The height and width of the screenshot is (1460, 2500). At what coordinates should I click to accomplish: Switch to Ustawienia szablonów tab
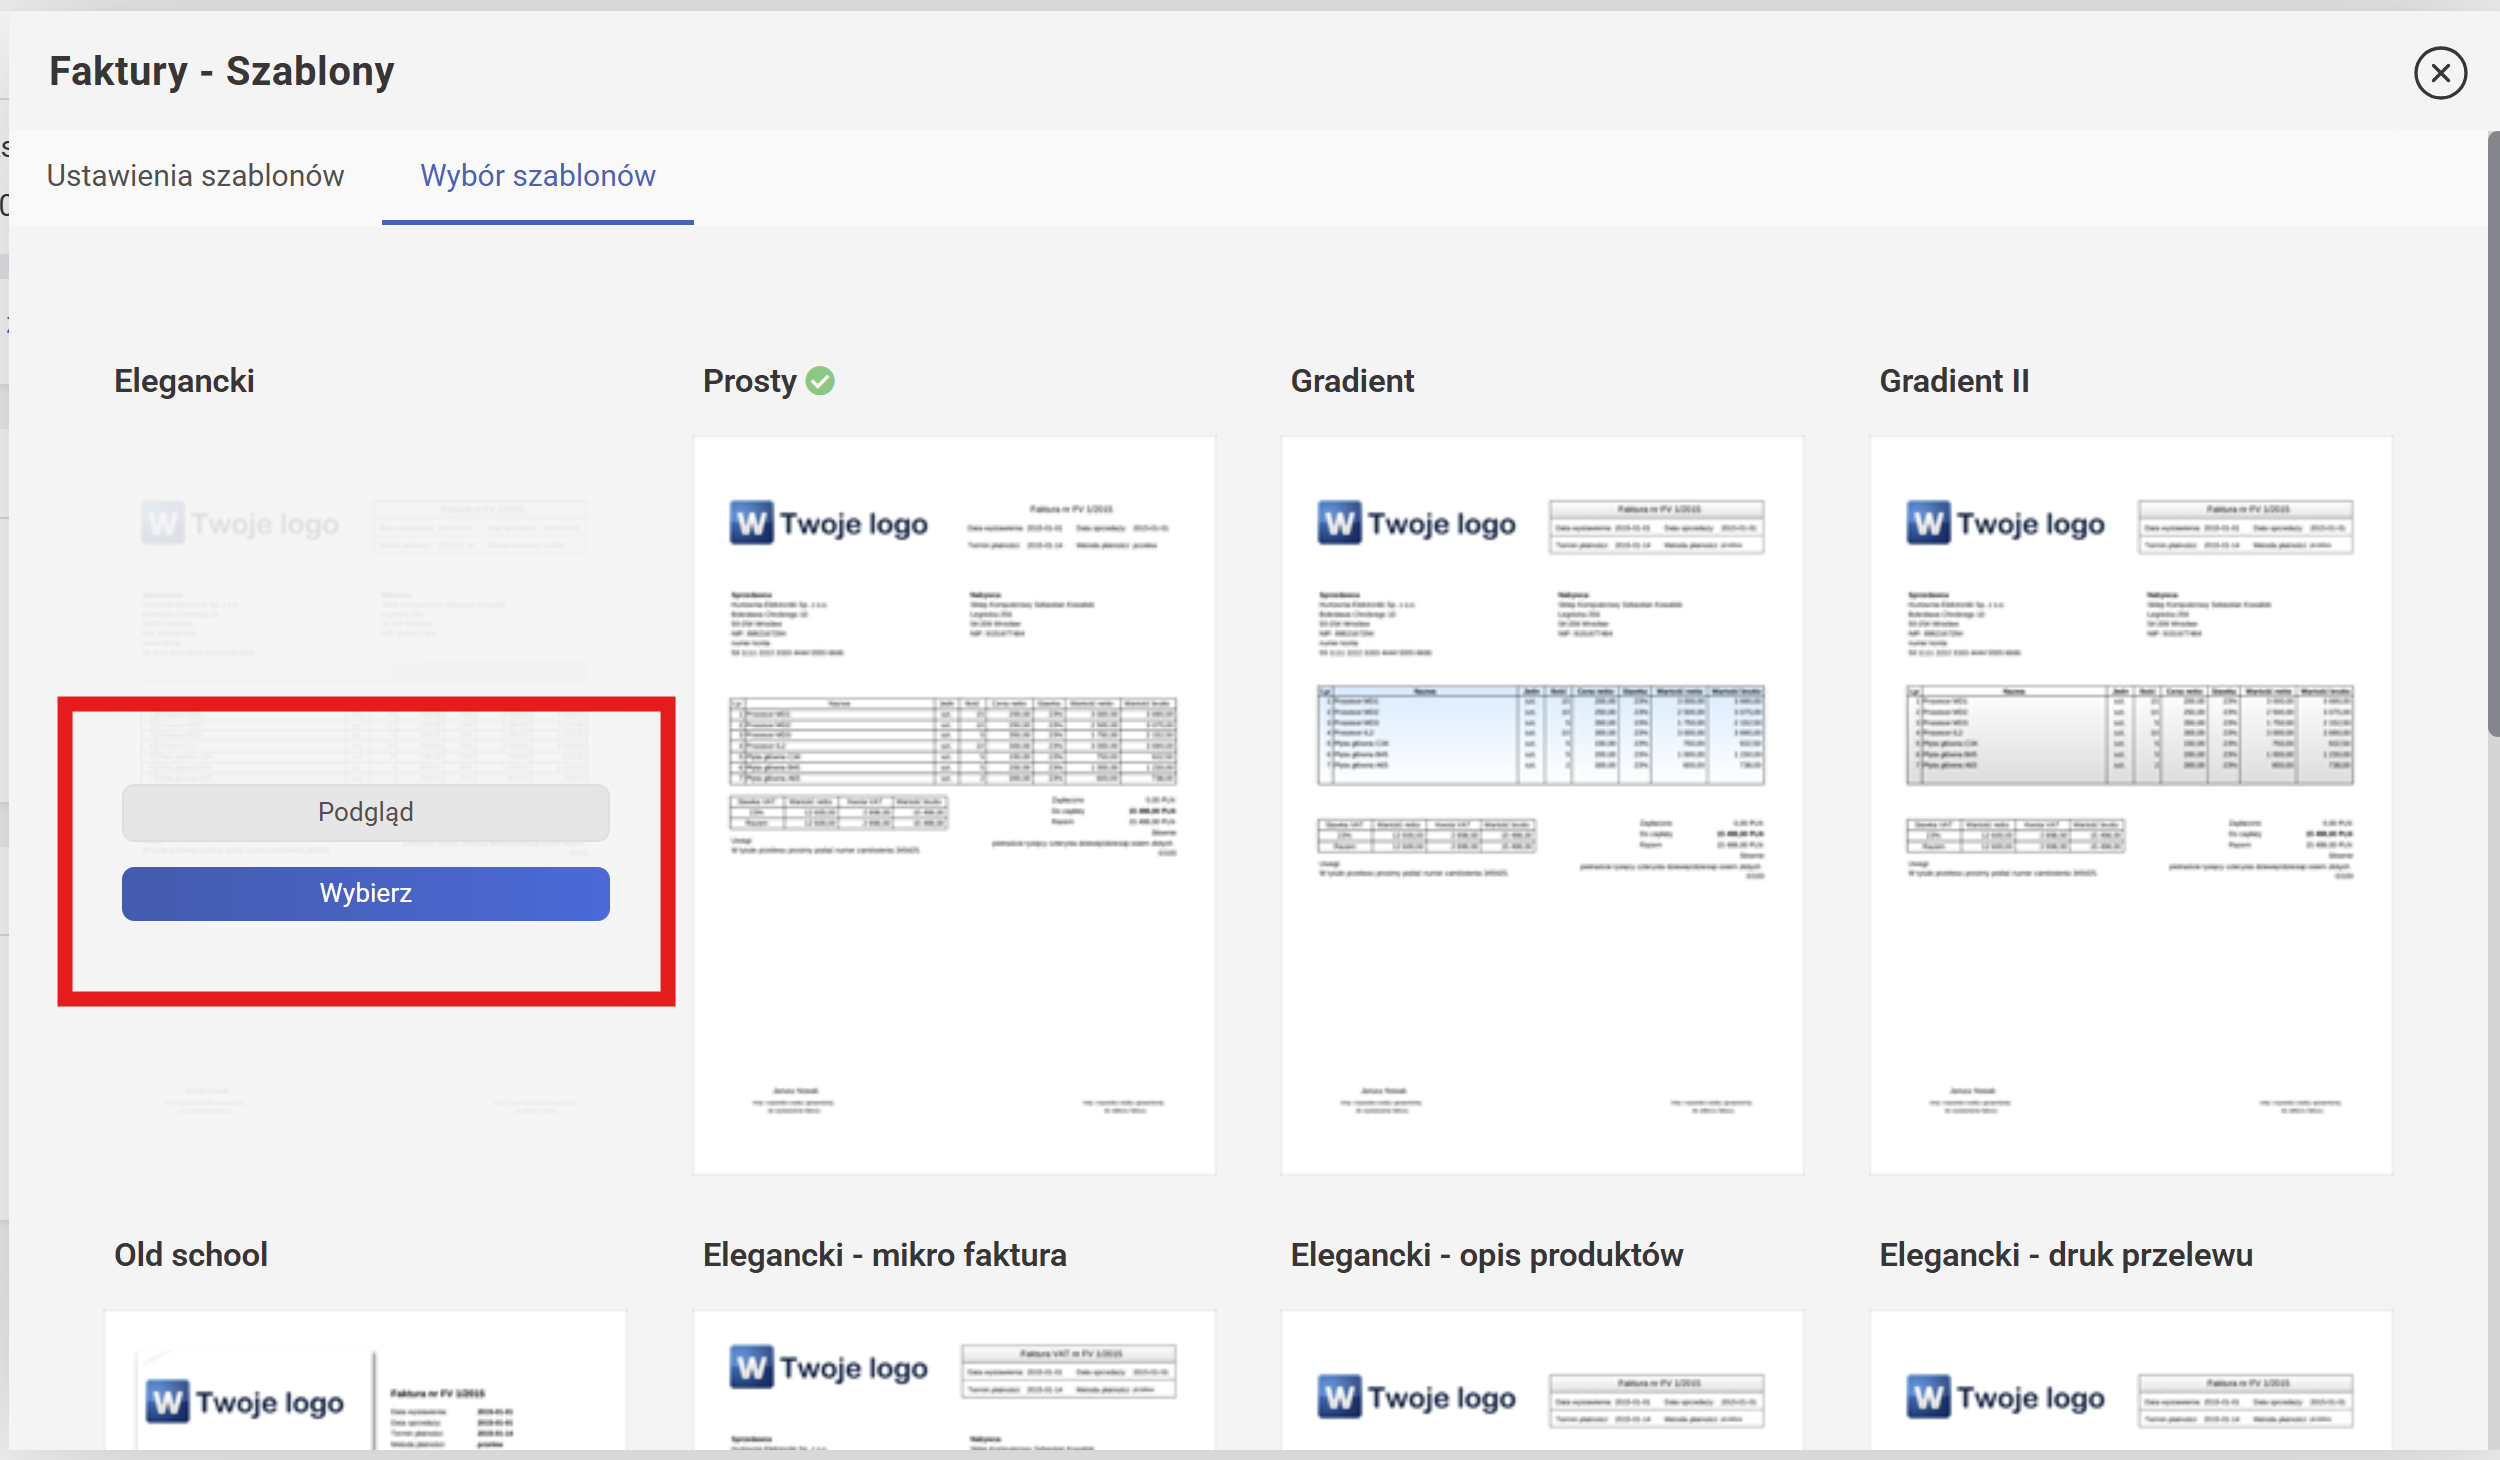pyautogui.click(x=195, y=176)
